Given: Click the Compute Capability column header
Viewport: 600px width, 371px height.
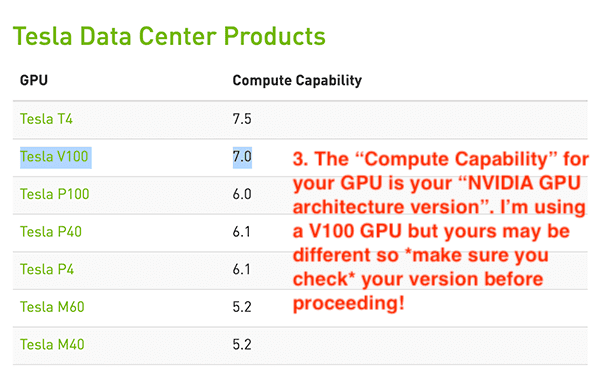Looking at the screenshot, I should [297, 81].
